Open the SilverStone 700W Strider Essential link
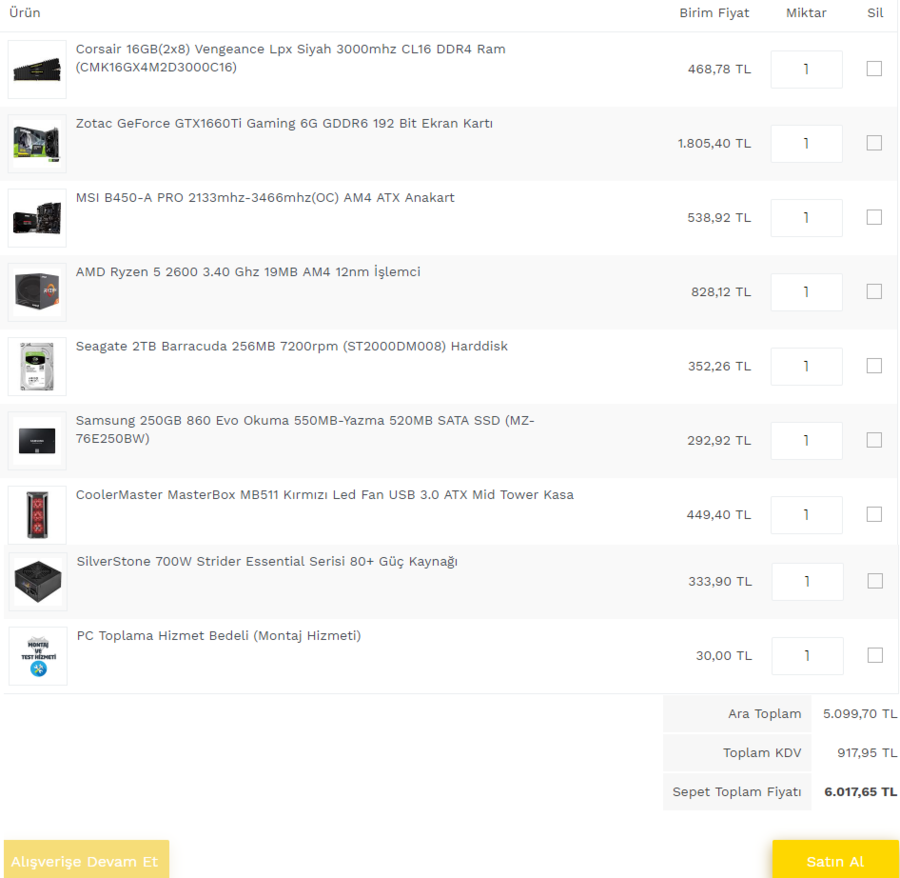Screen dimensions: 900x878 coord(267,562)
